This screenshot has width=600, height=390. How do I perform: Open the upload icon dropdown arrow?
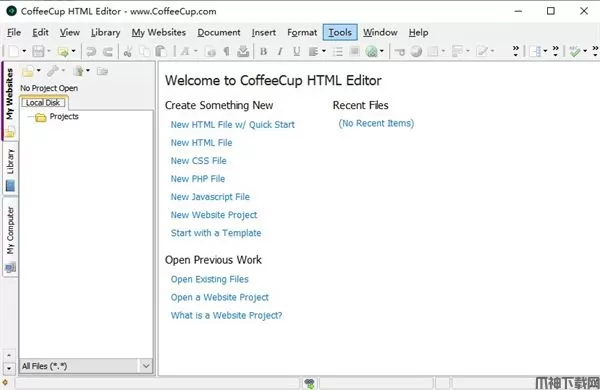coord(73,51)
